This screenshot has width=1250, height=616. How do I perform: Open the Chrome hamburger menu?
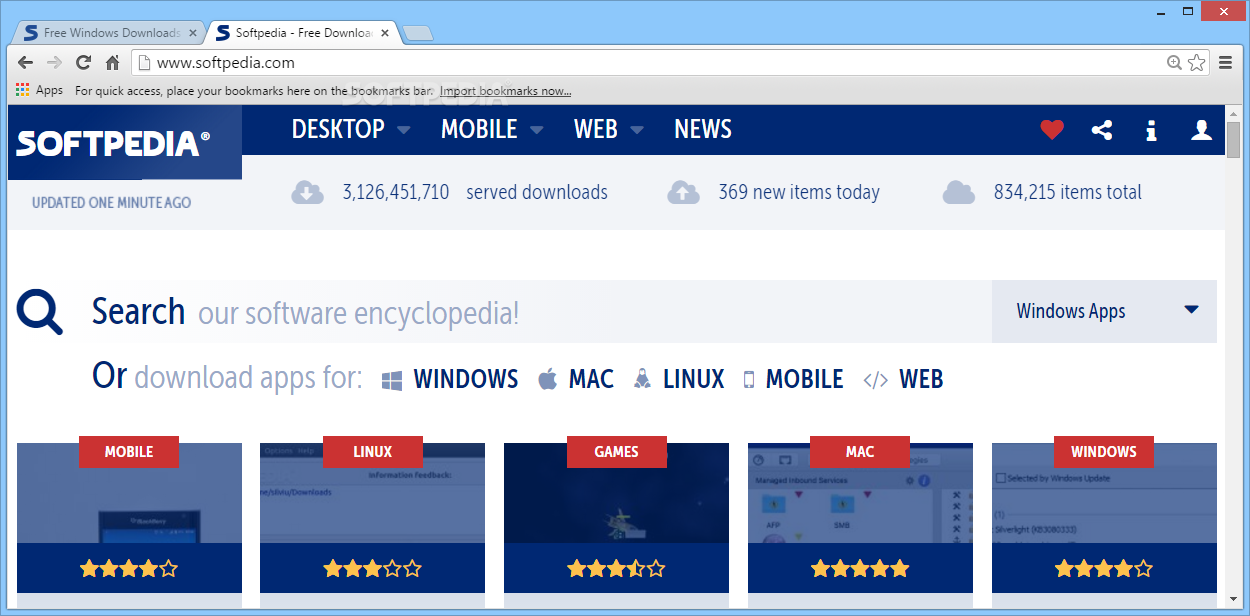point(1226,63)
